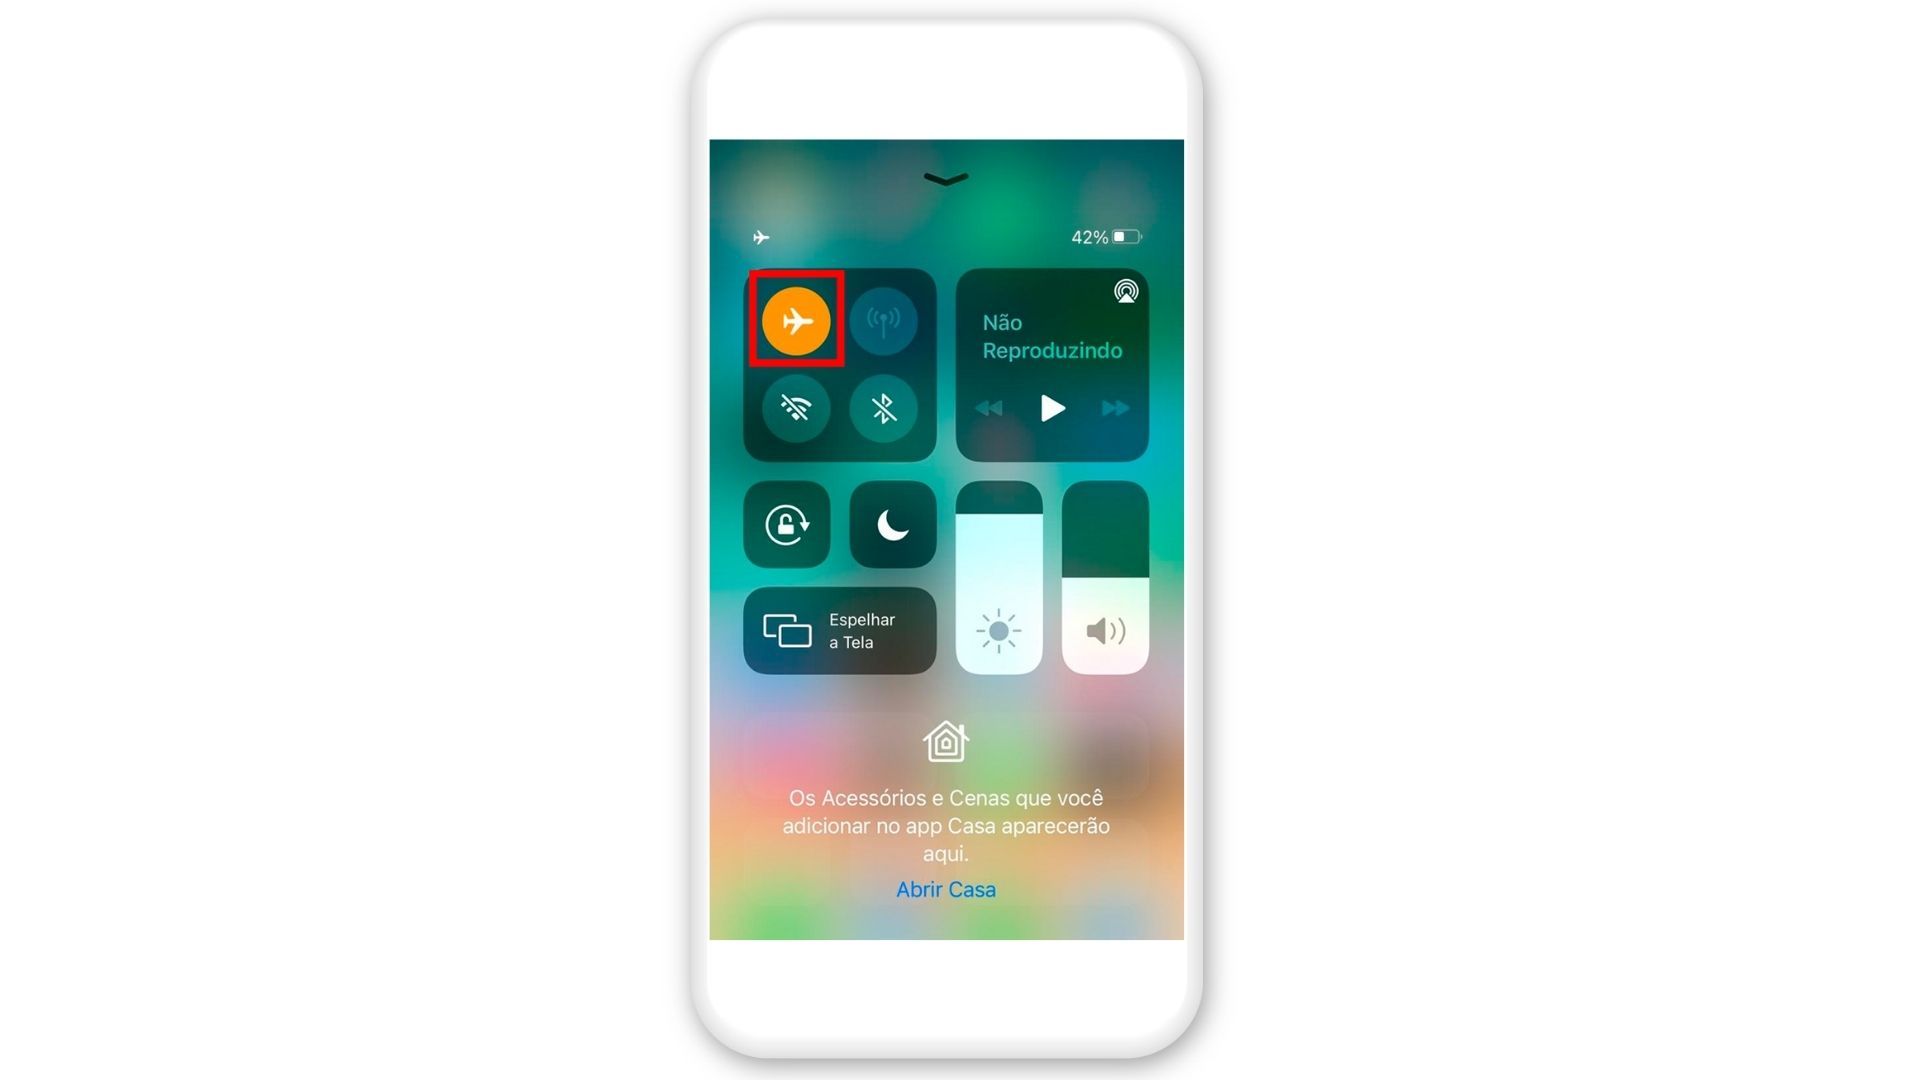The image size is (1920, 1080).
Task: Disable Airplane Mode toggle
Action: click(795, 320)
